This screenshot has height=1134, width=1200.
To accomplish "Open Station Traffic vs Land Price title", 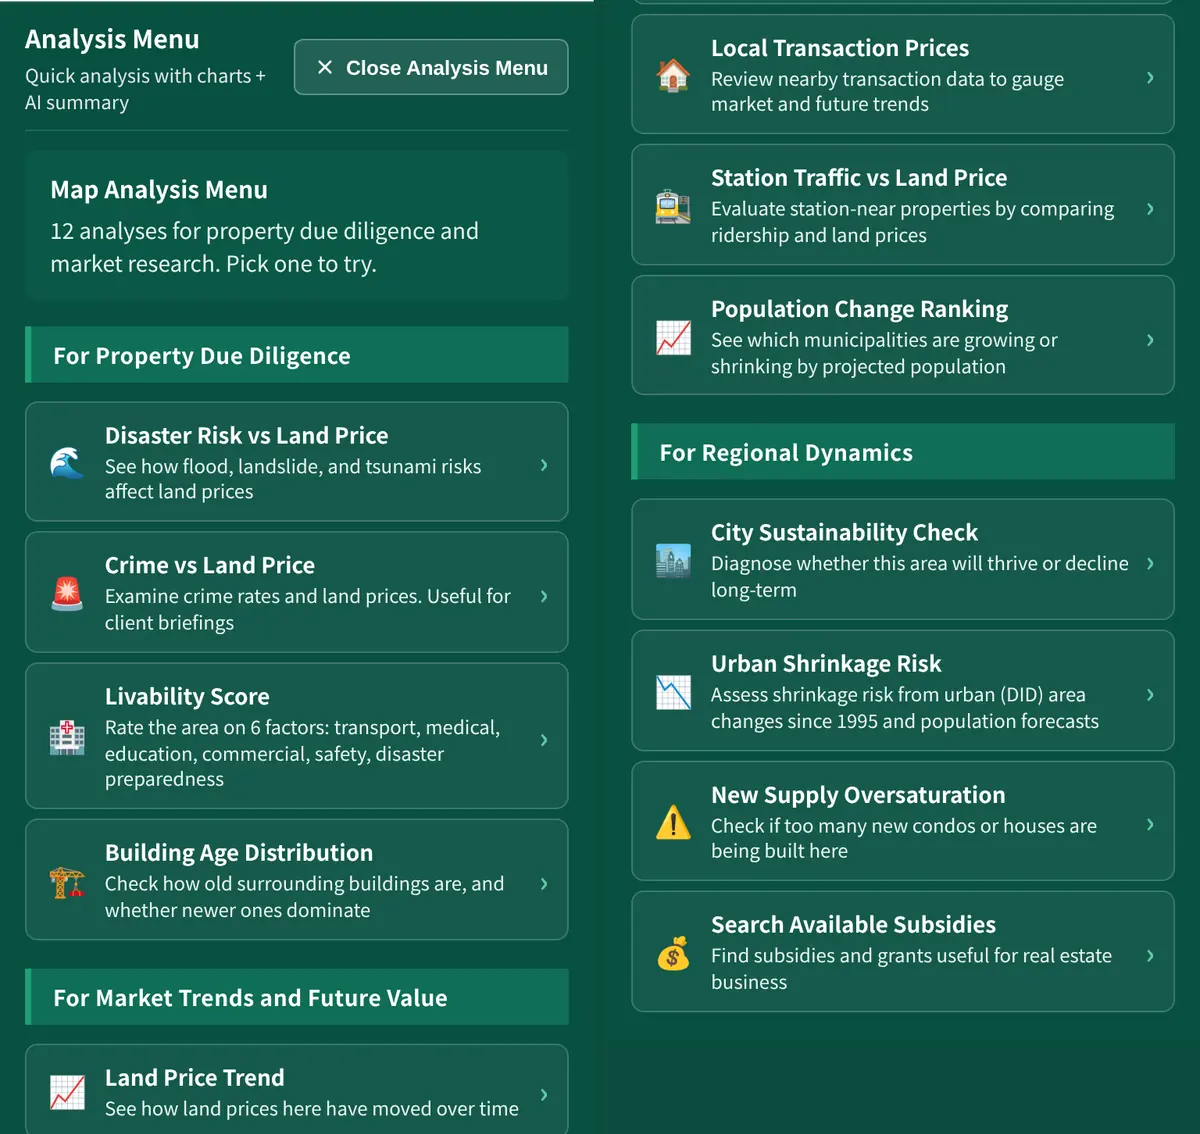I will pos(859,178).
